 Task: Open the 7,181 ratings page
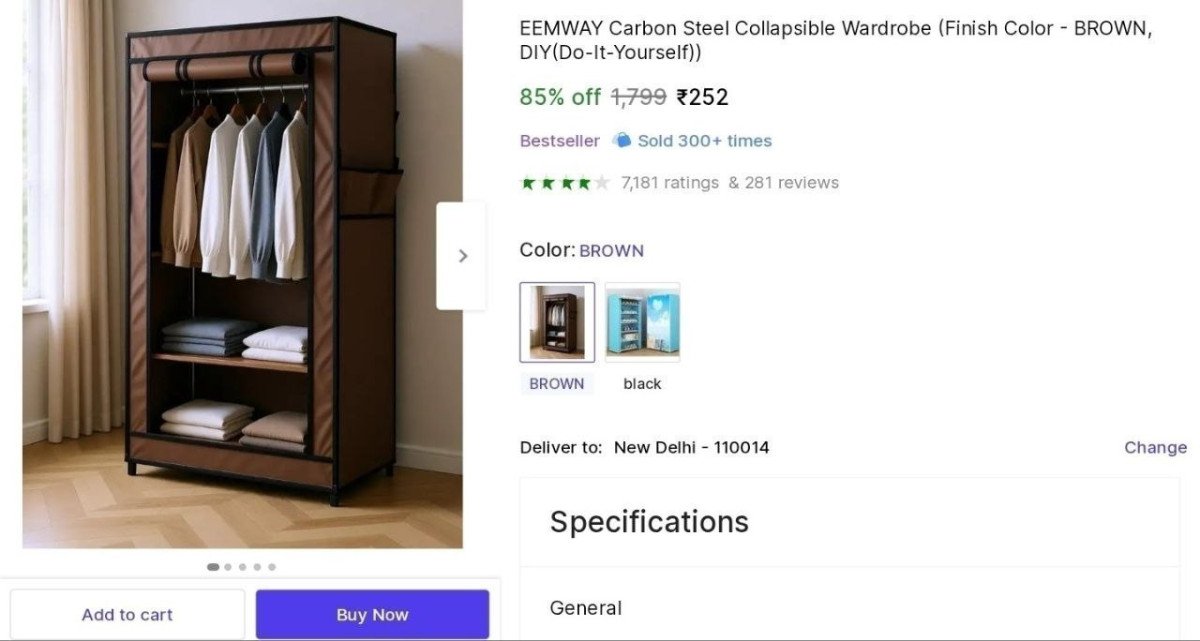point(668,183)
